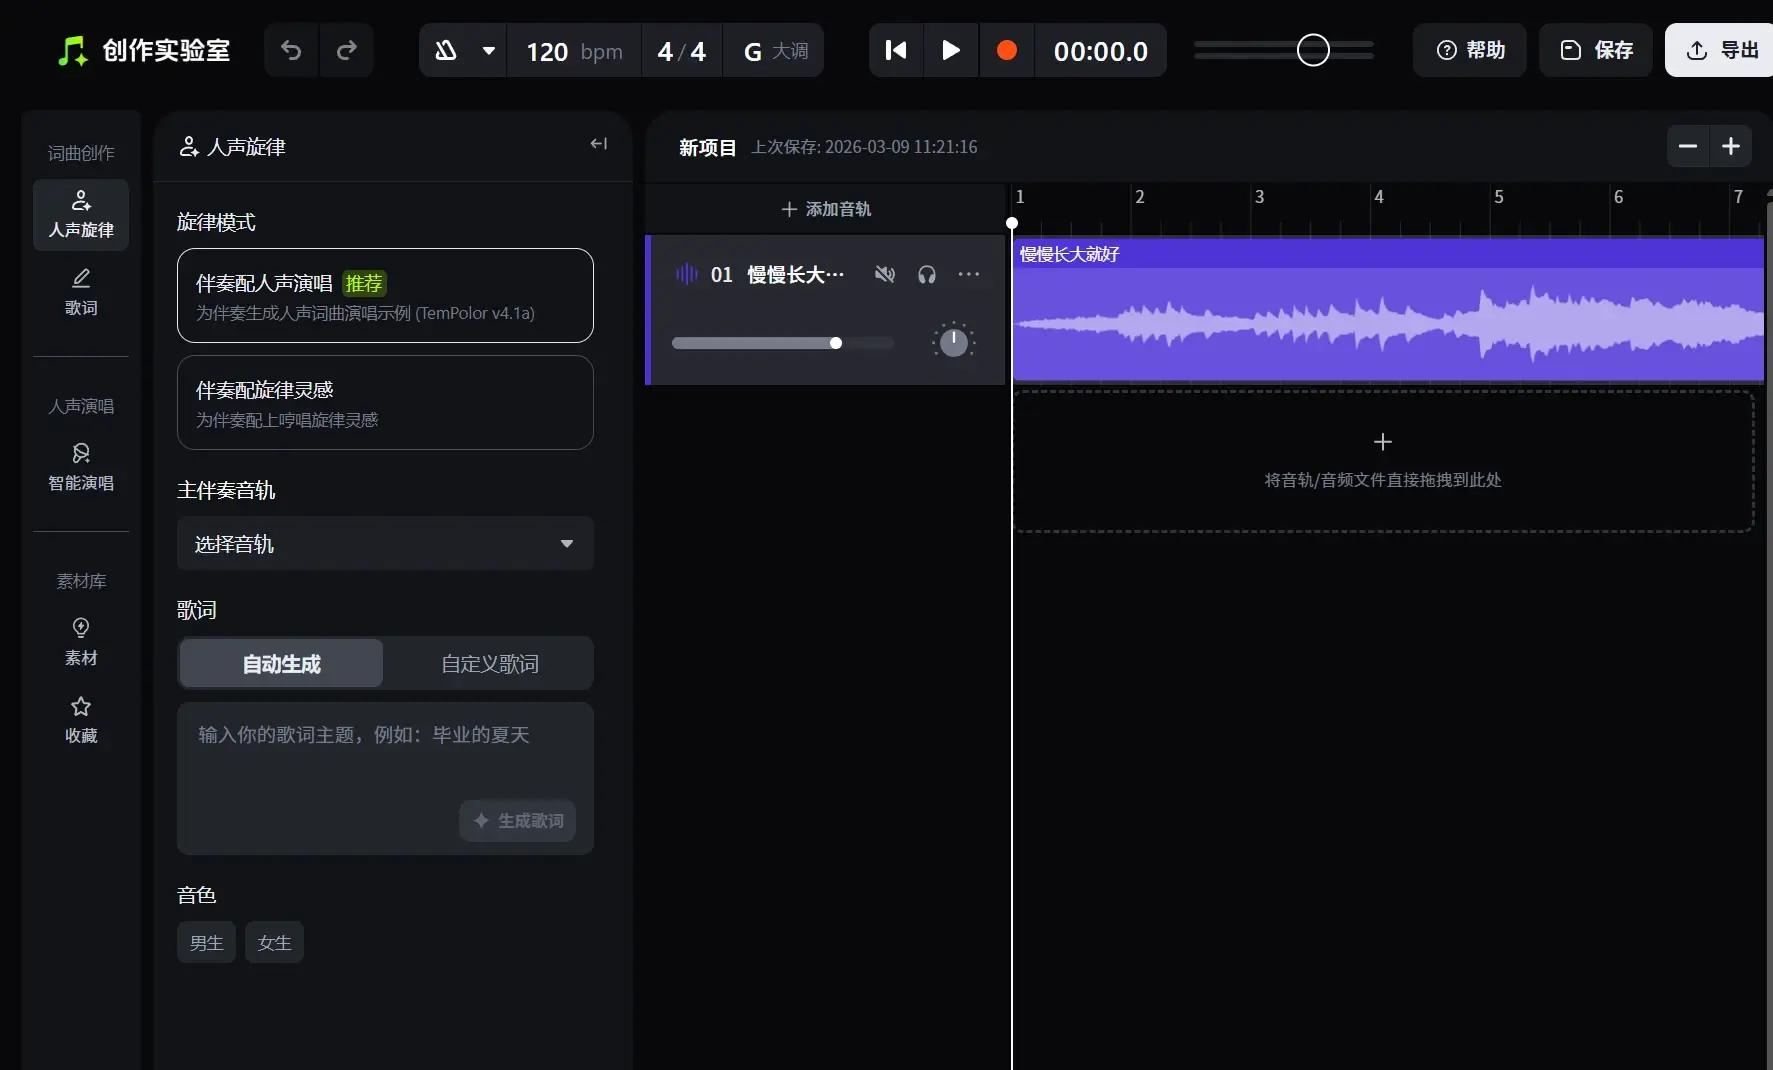
Task: Click the 添加音轨 button
Action: pos(826,209)
